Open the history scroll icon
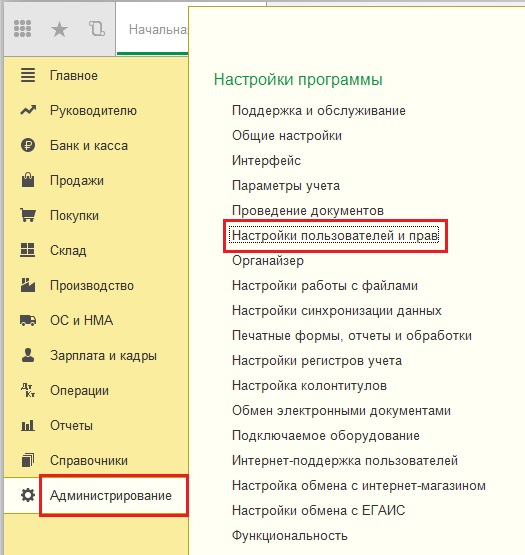Image resolution: width=525 pixels, height=555 pixels. (x=97, y=29)
